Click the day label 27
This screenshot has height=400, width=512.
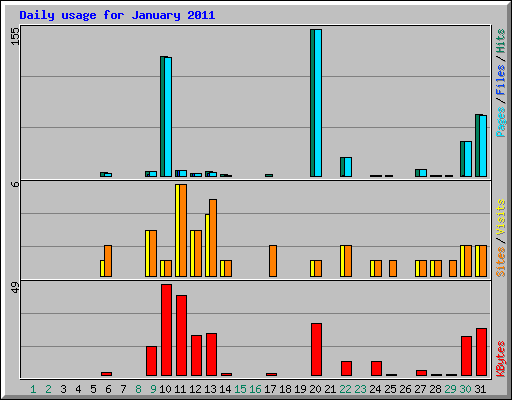[x=420, y=389]
